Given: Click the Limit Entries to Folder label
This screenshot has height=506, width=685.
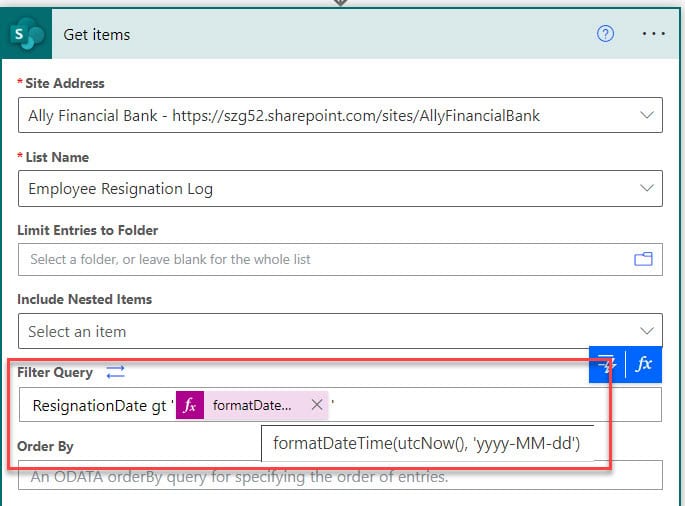Looking at the screenshot, I should 88,230.
